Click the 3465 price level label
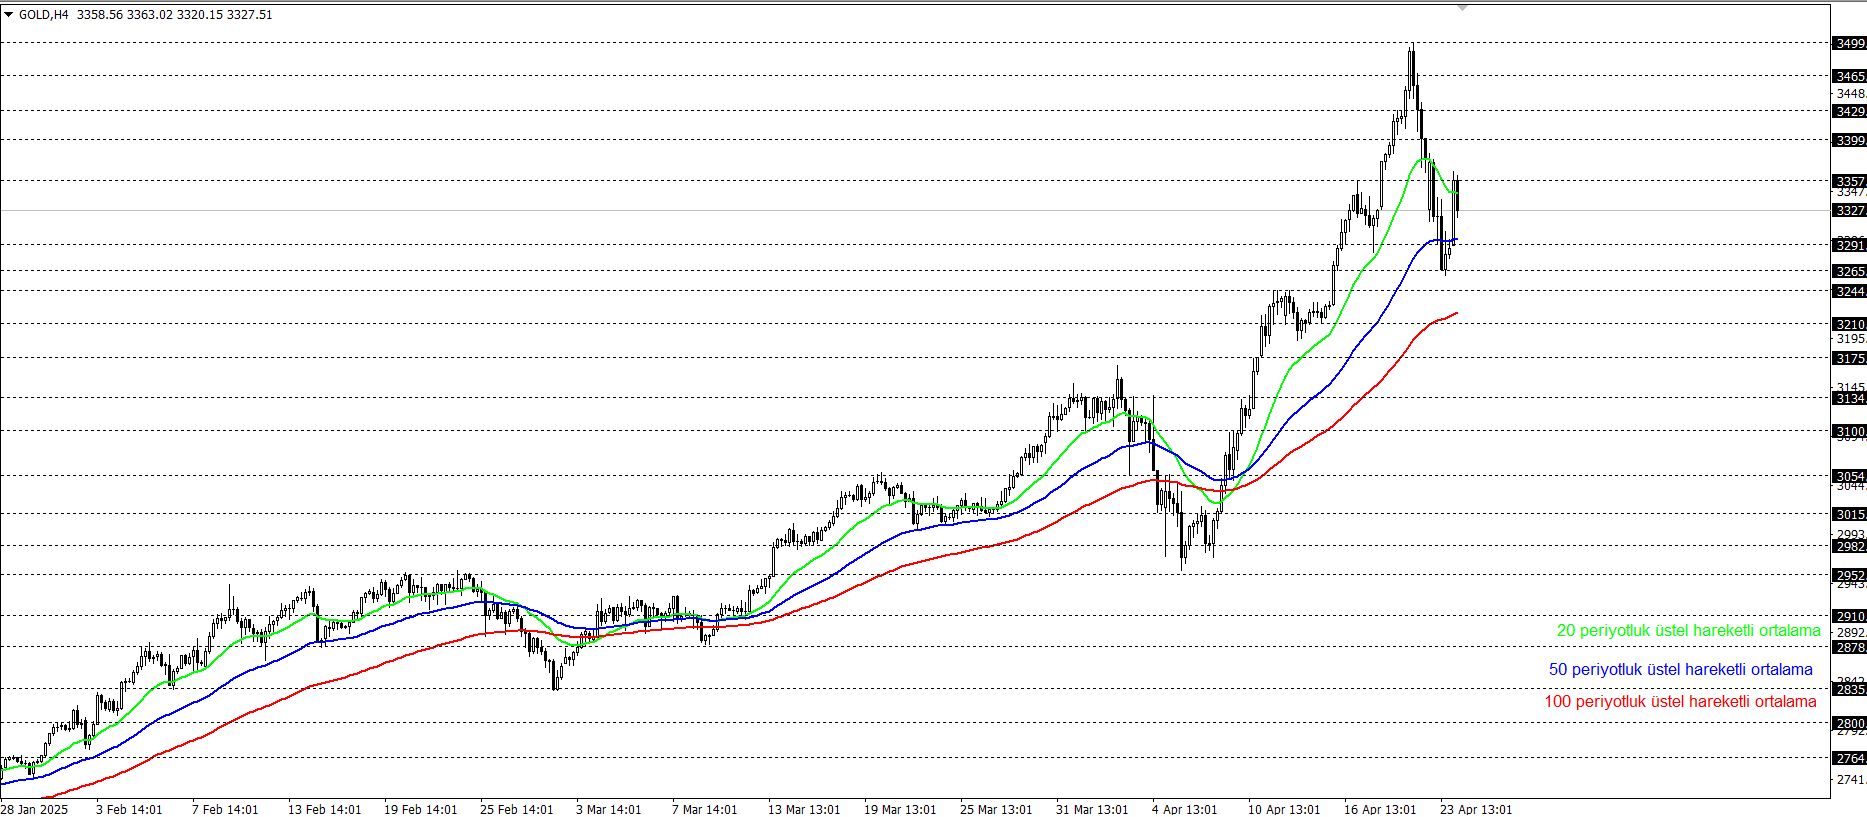Image resolution: width=1867 pixels, height=817 pixels. (1849, 76)
